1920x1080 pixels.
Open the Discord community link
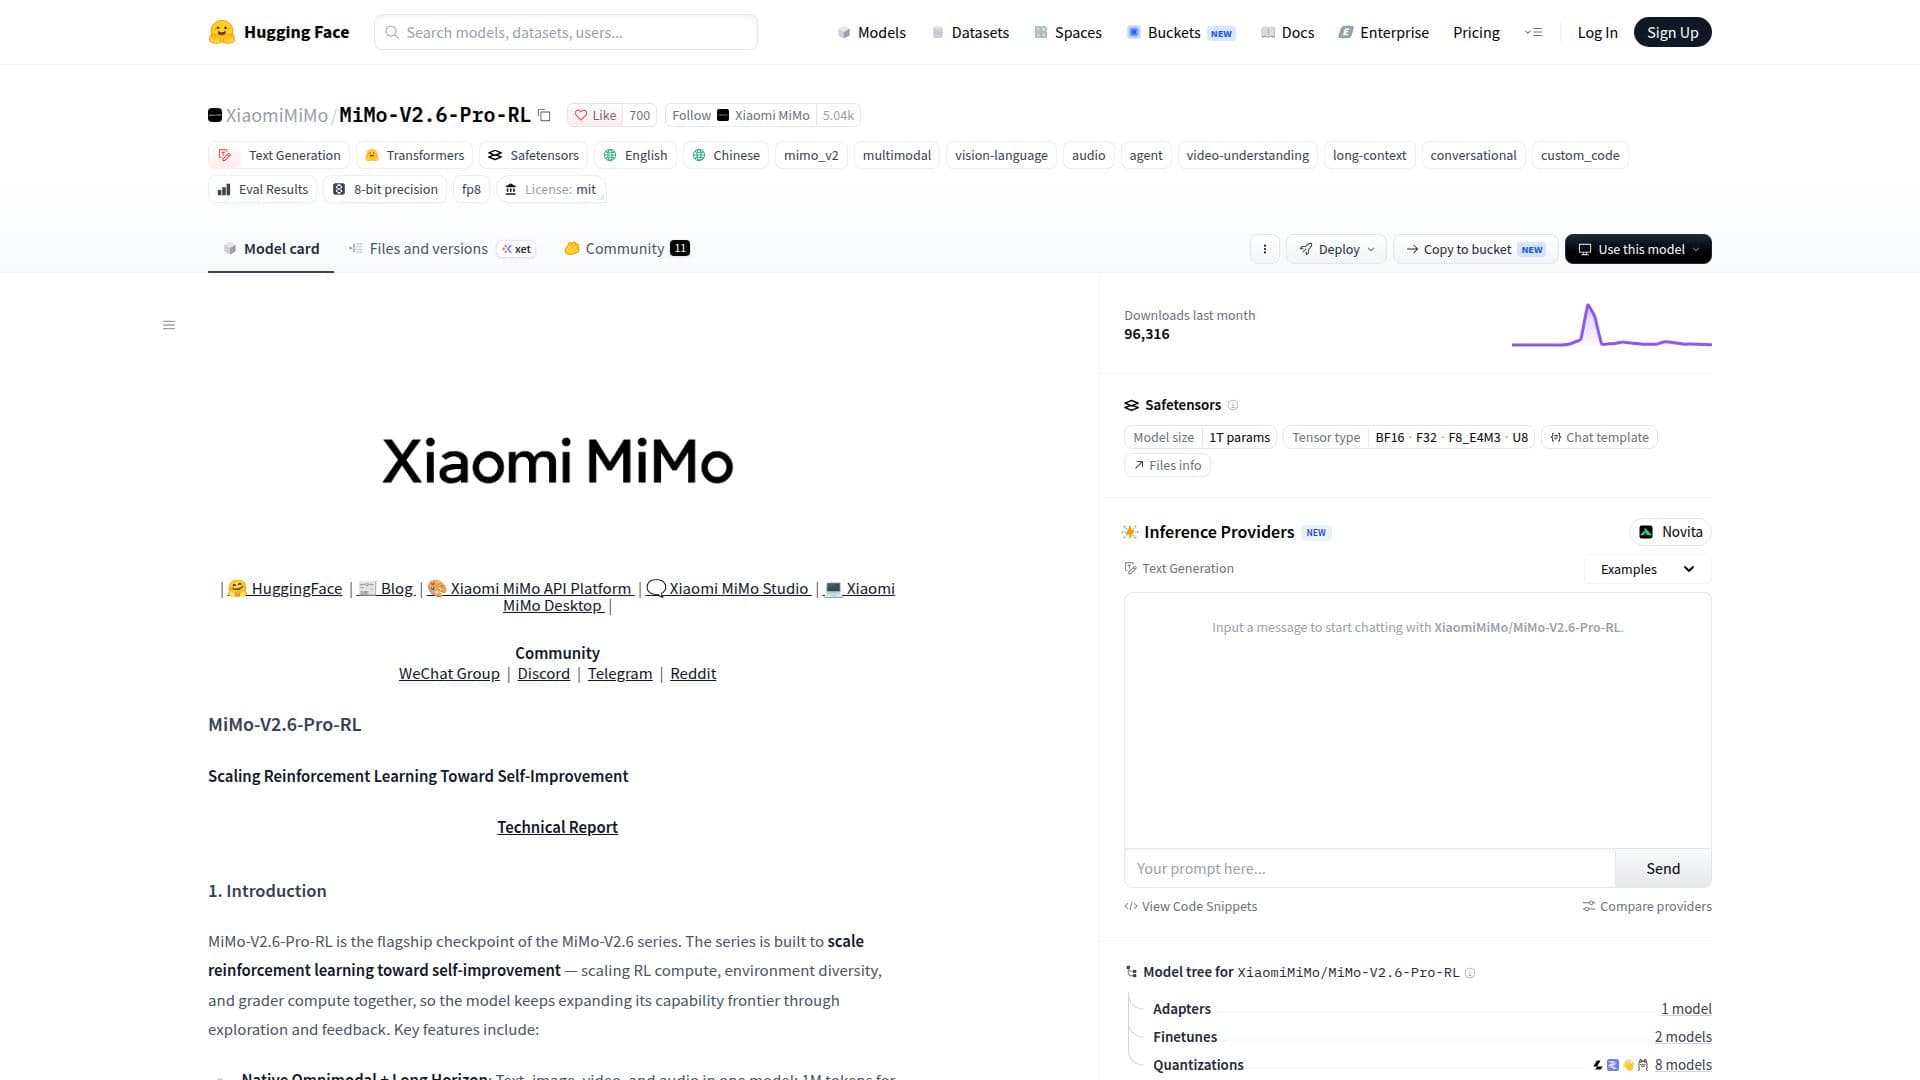pyautogui.click(x=543, y=674)
